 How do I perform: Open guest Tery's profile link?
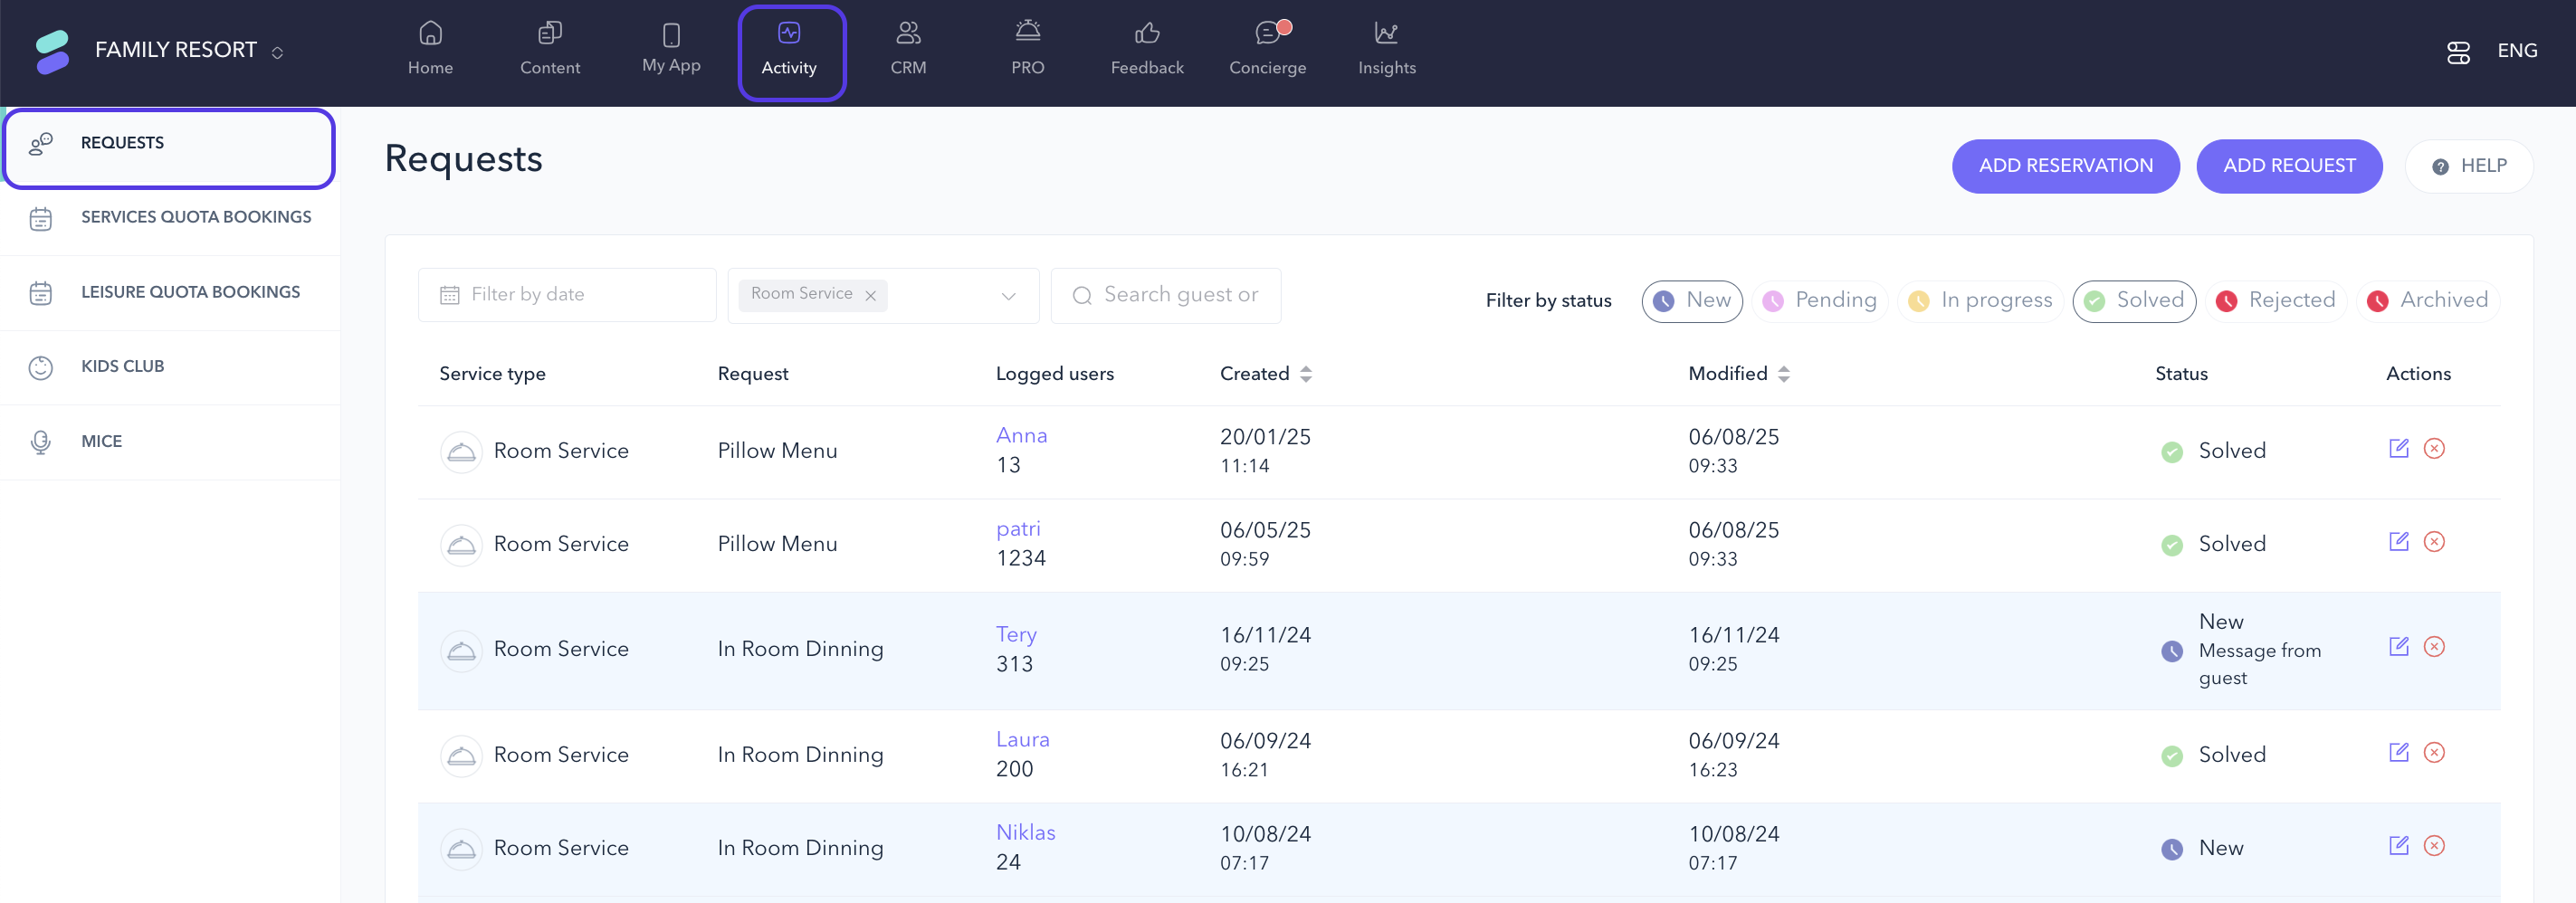coord(1016,635)
